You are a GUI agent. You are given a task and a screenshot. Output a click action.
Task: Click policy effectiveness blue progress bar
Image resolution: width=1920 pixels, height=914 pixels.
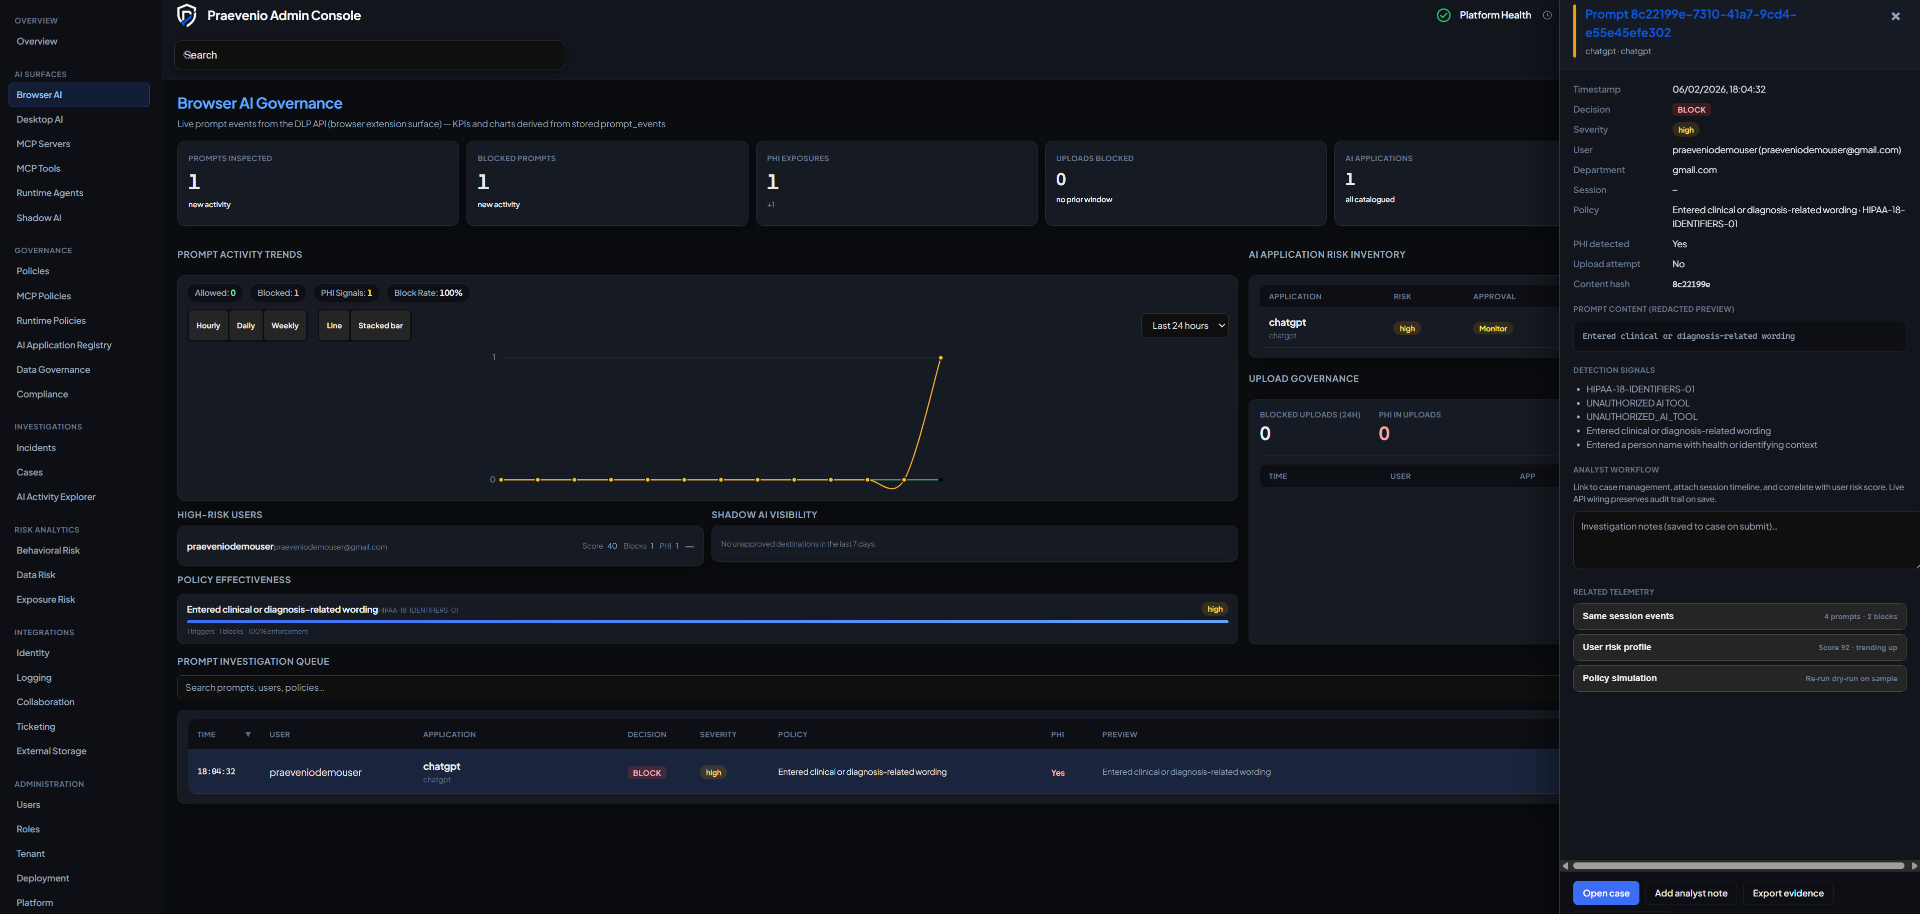[x=707, y=622]
